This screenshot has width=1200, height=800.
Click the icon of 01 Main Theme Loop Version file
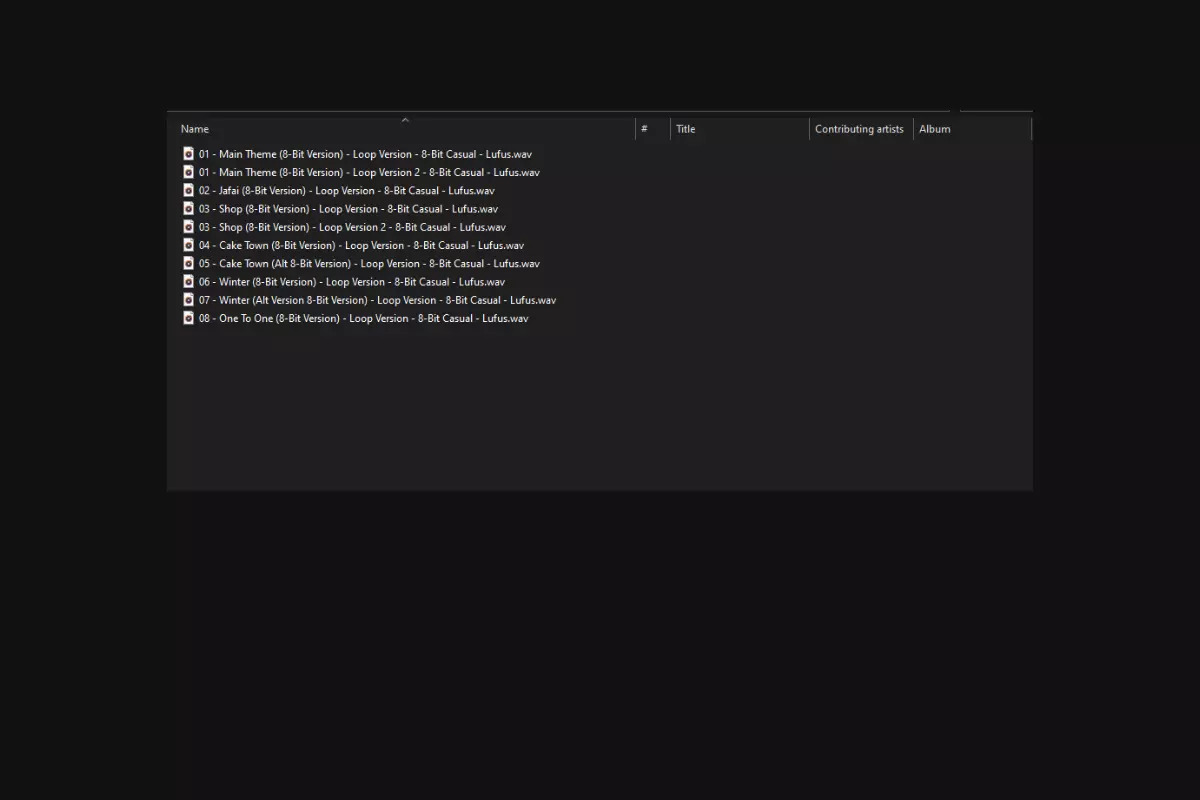(x=188, y=154)
